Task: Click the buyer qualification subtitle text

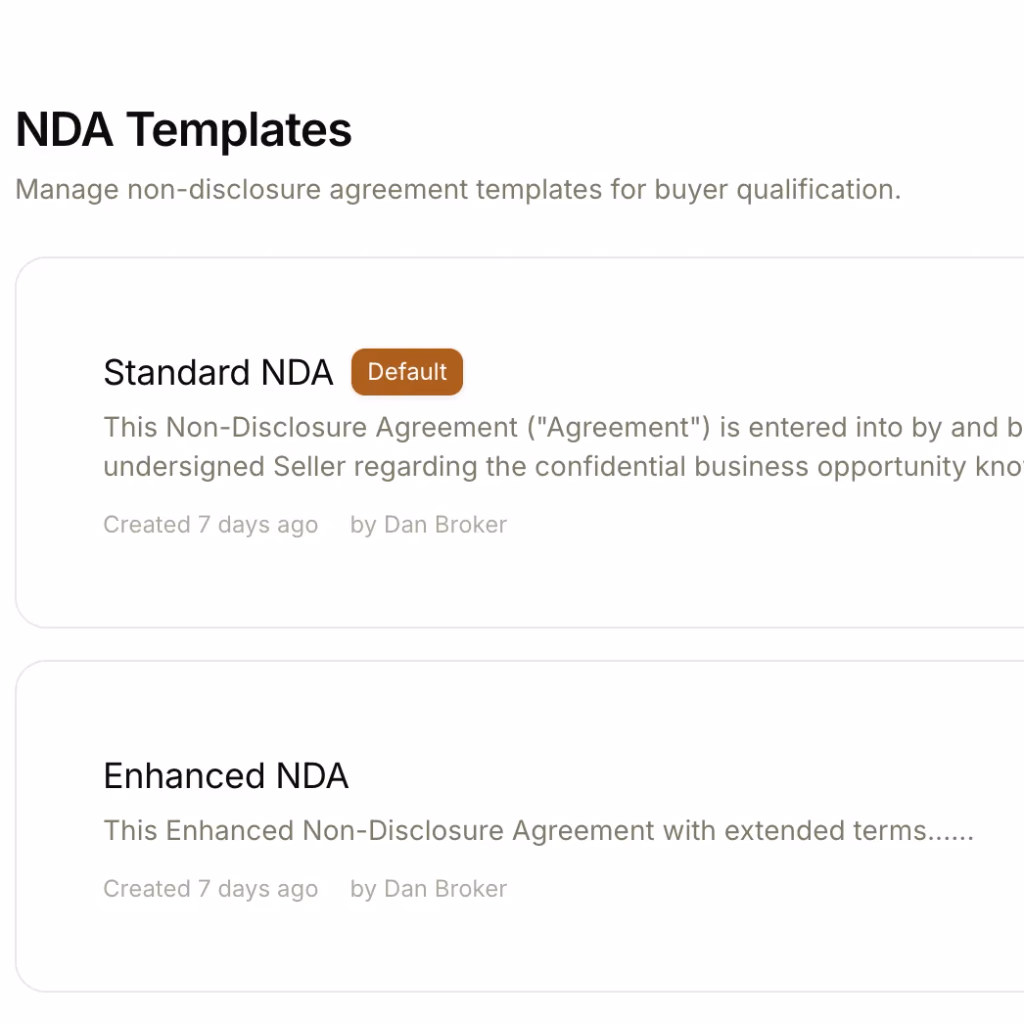Action: 457,189
